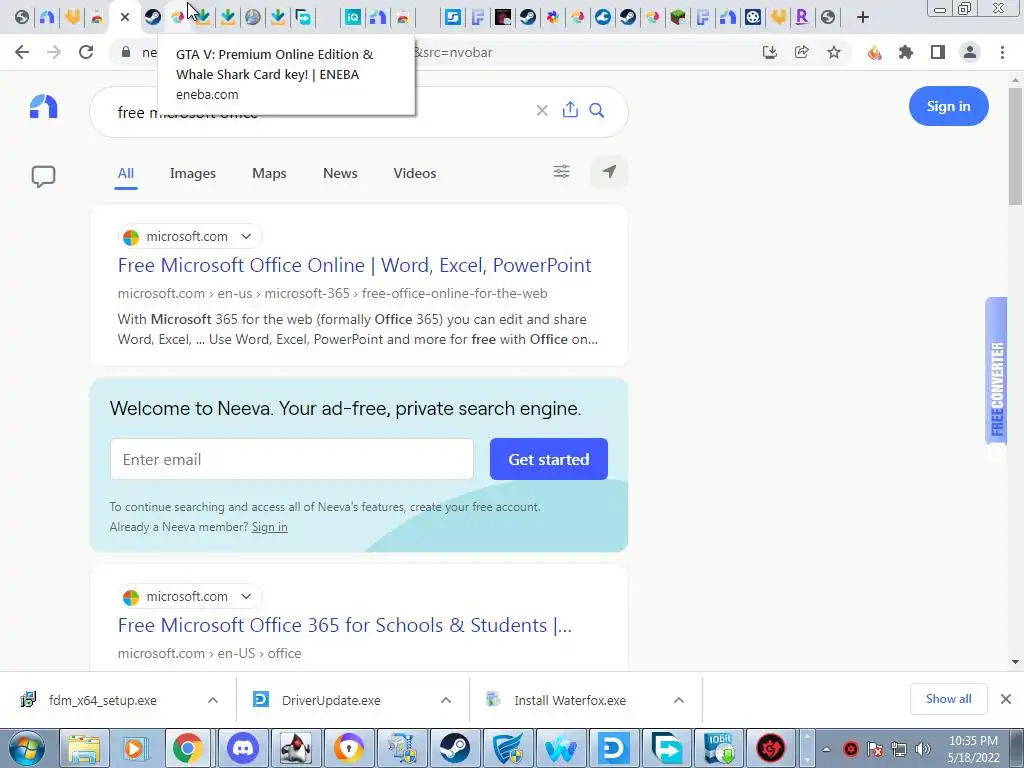Open the Chrome profile avatar icon
The width and height of the screenshot is (1024, 768).
tap(970, 52)
